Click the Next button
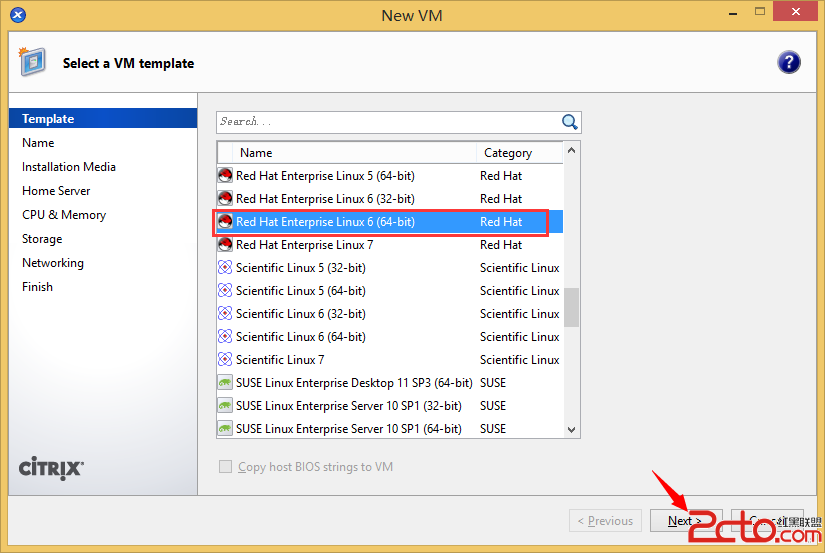Viewport: 825px width, 553px height. (686, 520)
